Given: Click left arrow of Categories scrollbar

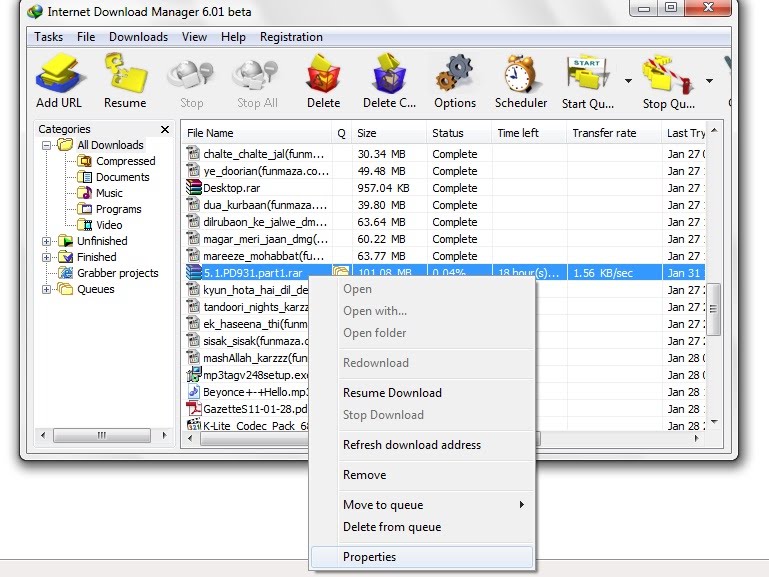Looking at the screenshot, I should (x=43, y=435).
